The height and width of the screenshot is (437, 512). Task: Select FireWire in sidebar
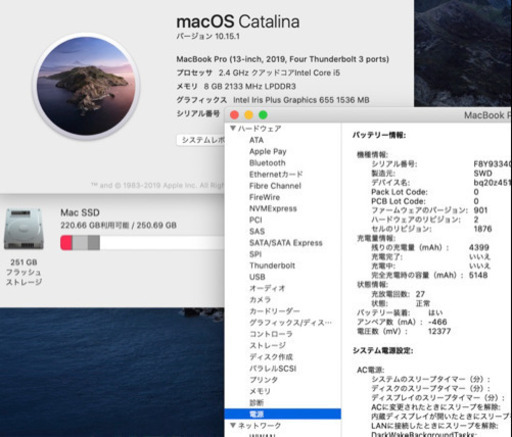264,197
